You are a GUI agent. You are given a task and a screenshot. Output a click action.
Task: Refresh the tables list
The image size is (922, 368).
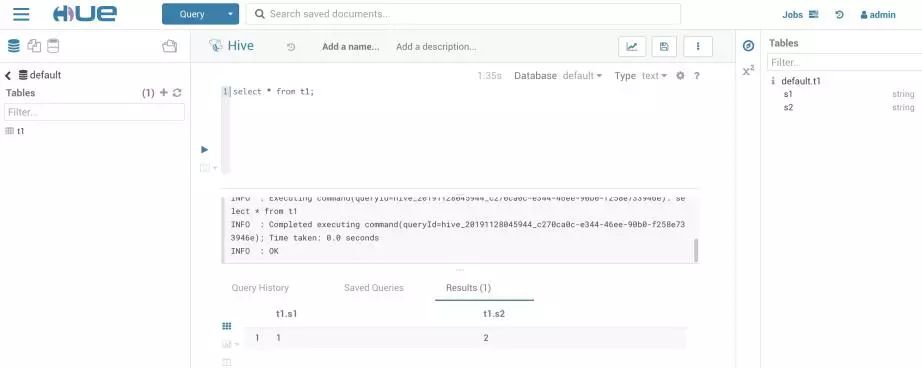177,93
